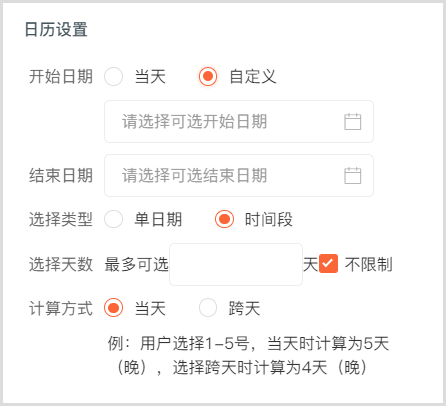Uncheck the 不限制 checkbox
446x406 pixels.
pyautogui.click(x=328, y=264)
